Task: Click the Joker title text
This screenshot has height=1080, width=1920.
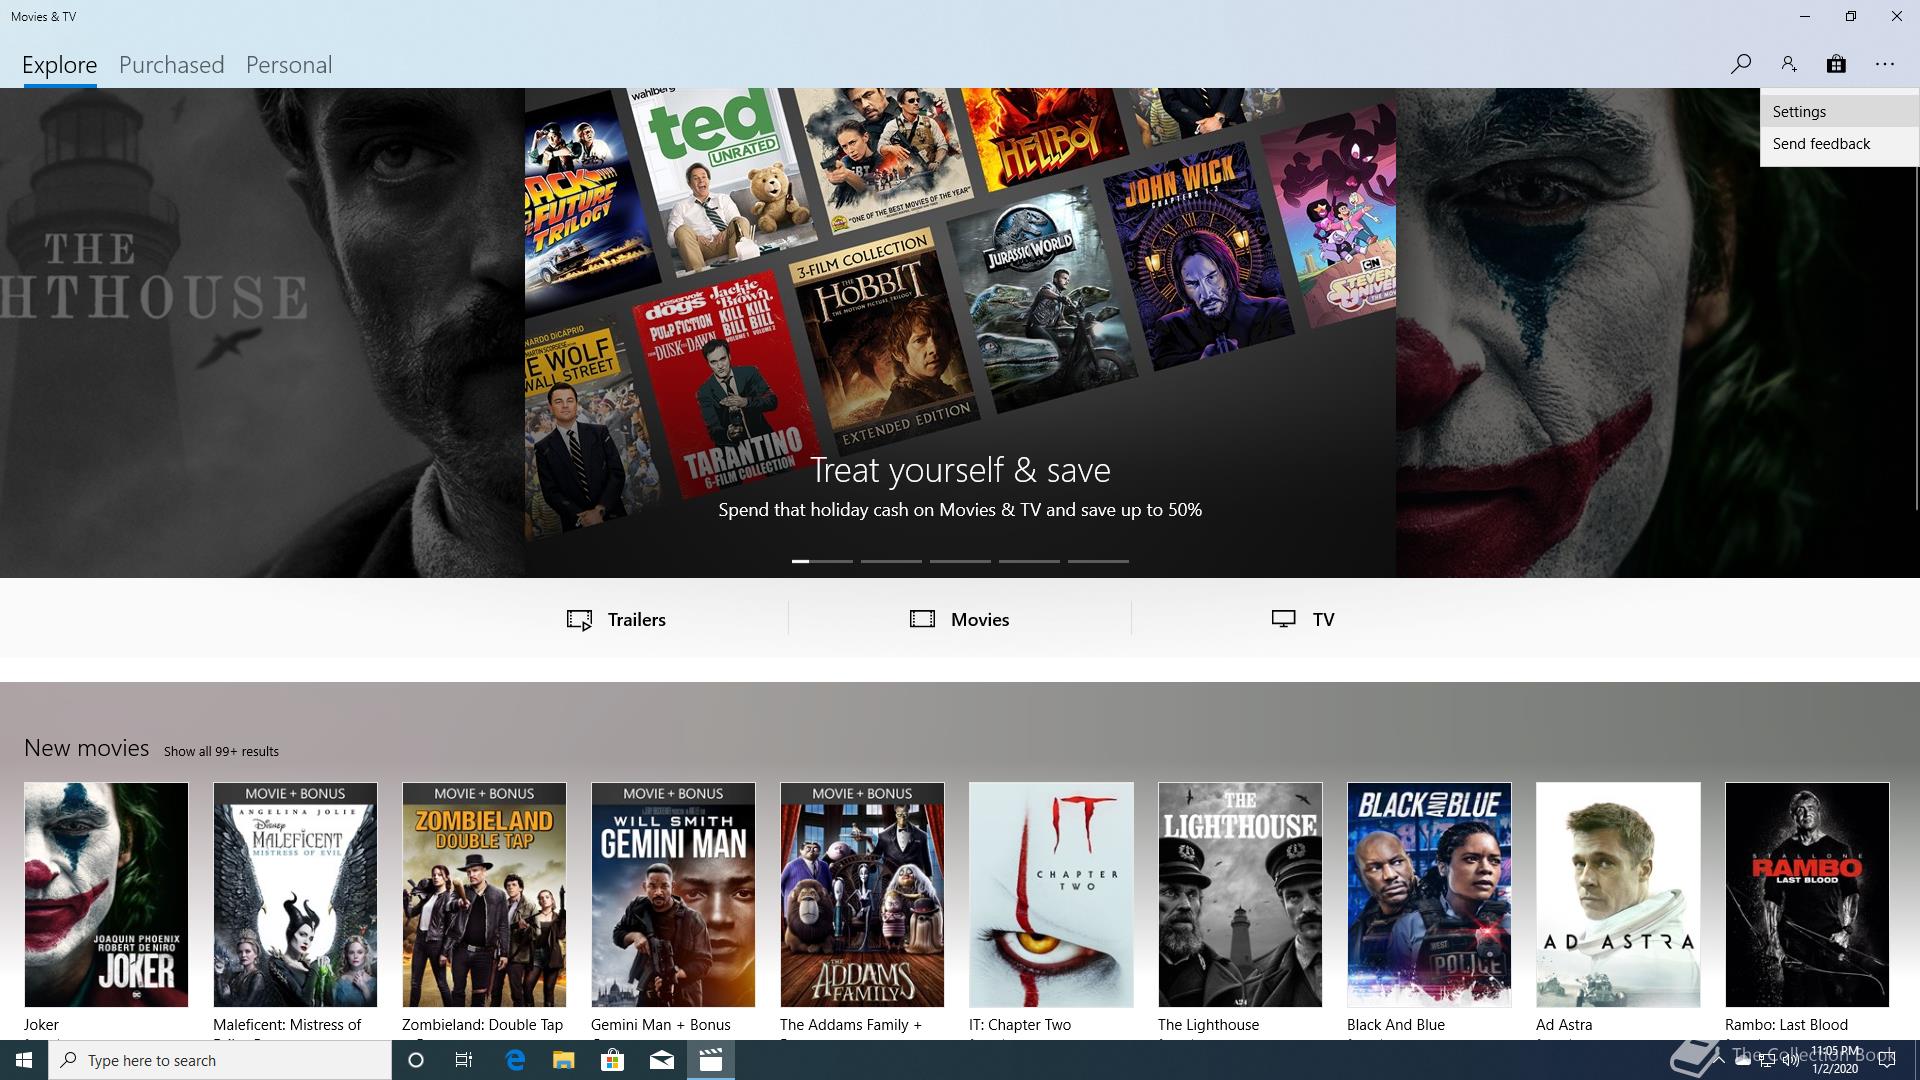Action: (41, 1025)
